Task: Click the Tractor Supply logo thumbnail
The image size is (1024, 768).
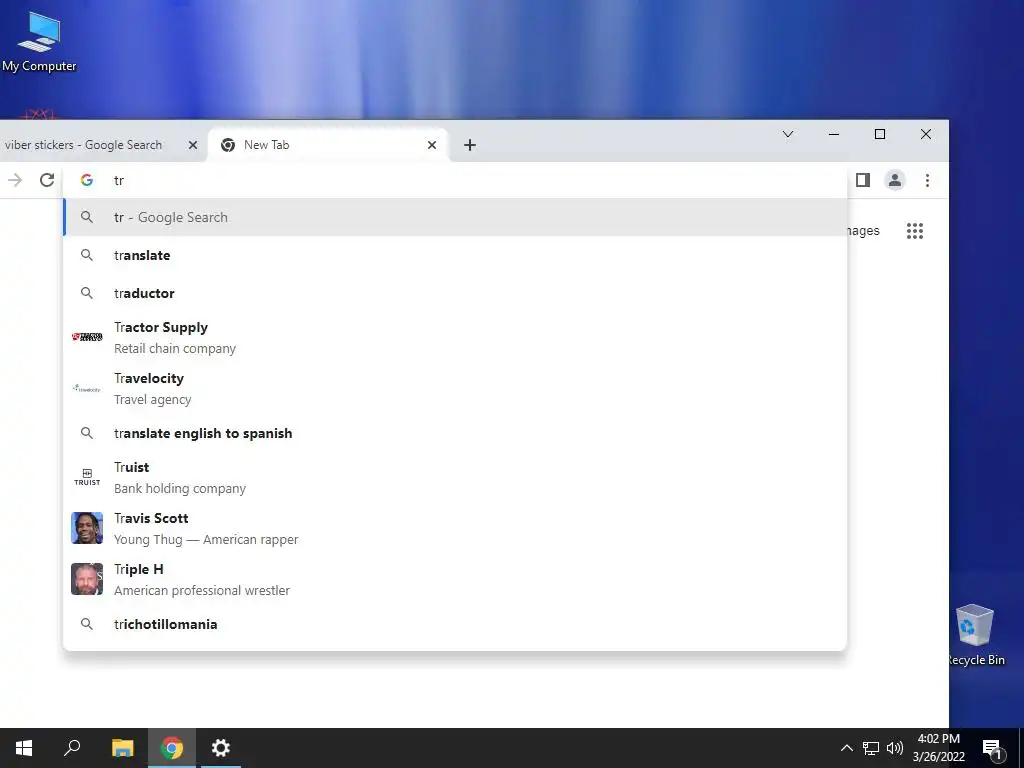Action: click(87, 337)
